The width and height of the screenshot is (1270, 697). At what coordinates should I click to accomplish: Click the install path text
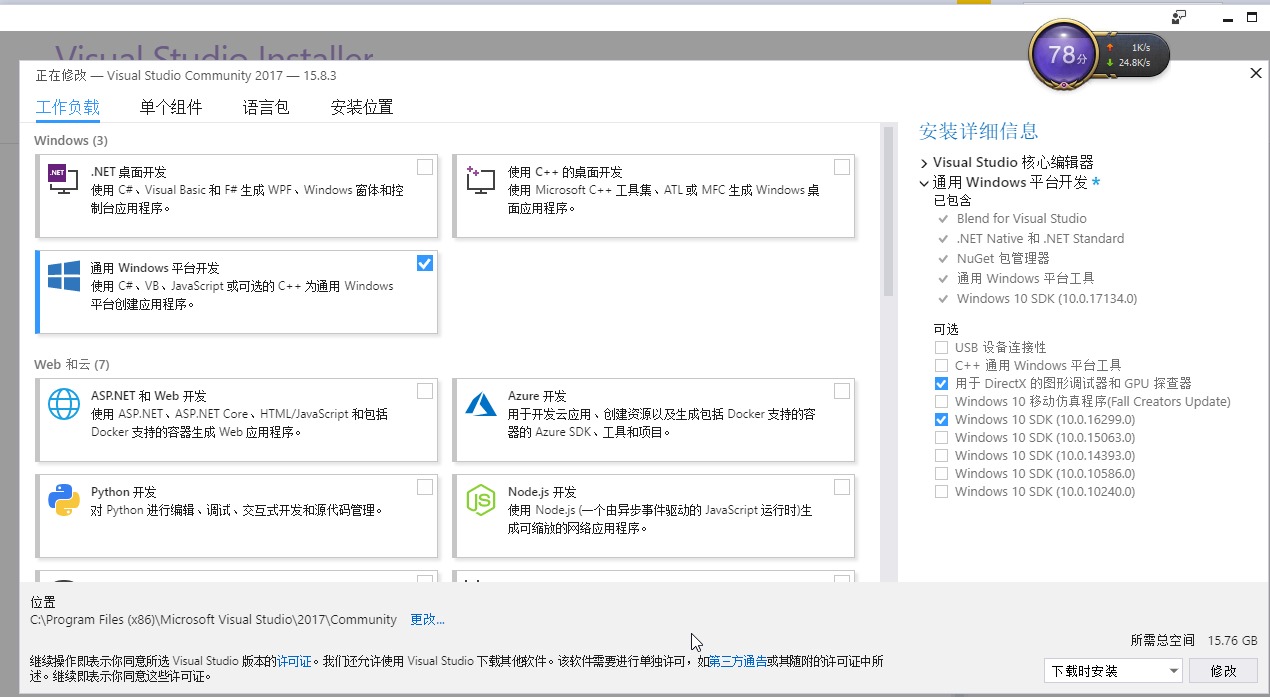tap(214, 620)
